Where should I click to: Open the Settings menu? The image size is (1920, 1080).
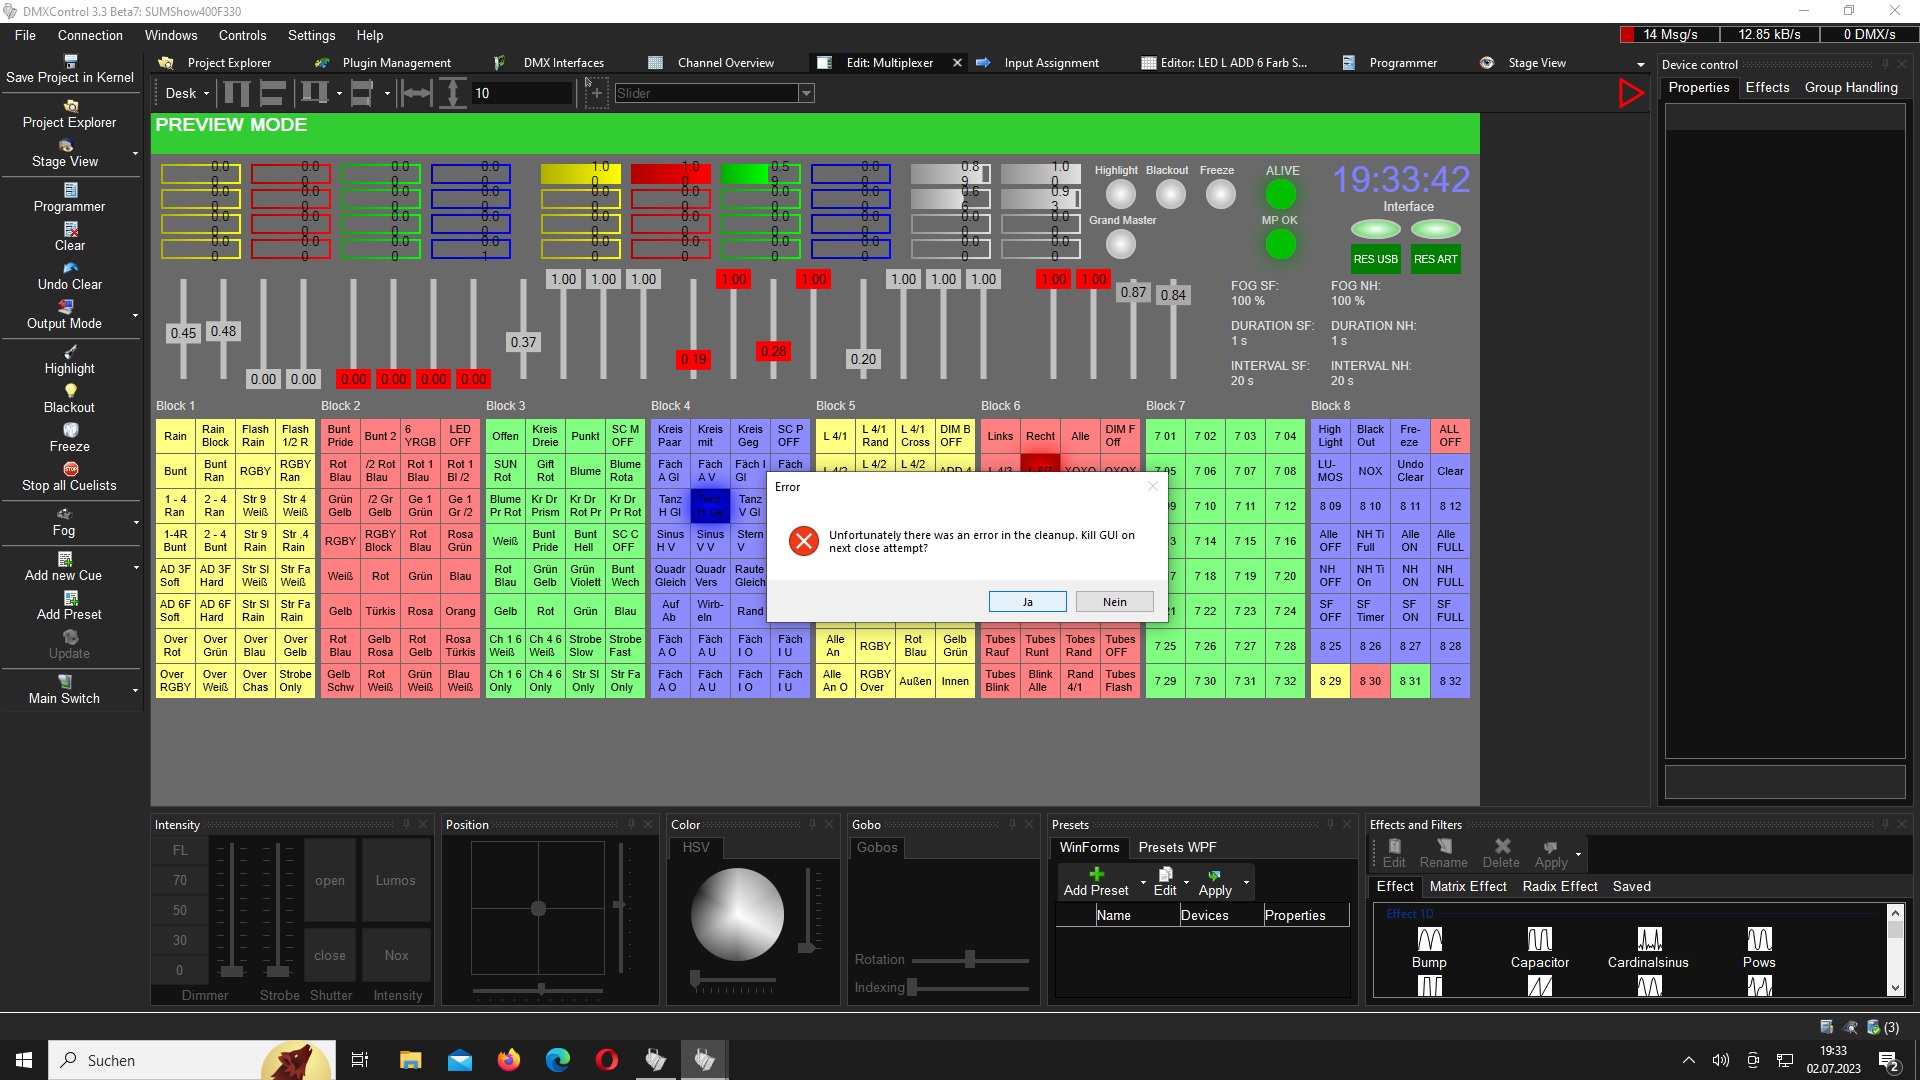pyautogui.click(x=311, y=35)
